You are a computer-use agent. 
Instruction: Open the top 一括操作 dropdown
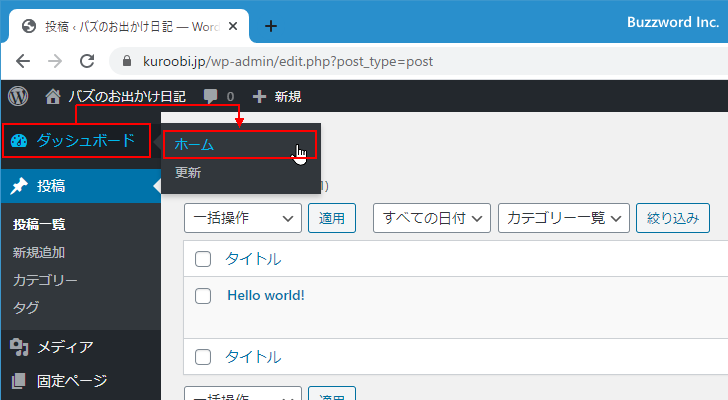point(243,218)
